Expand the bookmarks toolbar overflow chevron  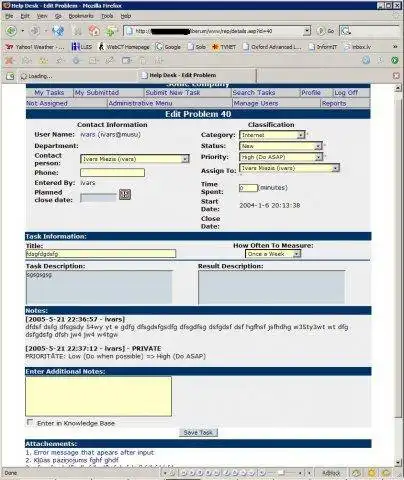click(395, 47)
